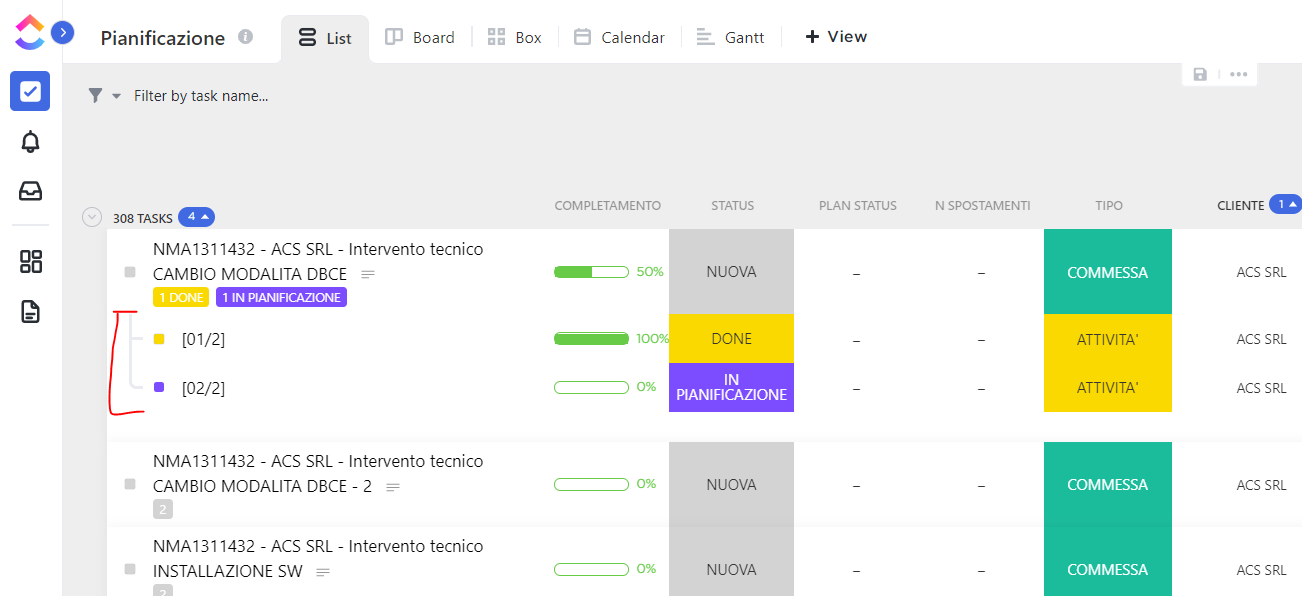
Task: Click the 50% completamento progress bar
Action: coord(591,272)
